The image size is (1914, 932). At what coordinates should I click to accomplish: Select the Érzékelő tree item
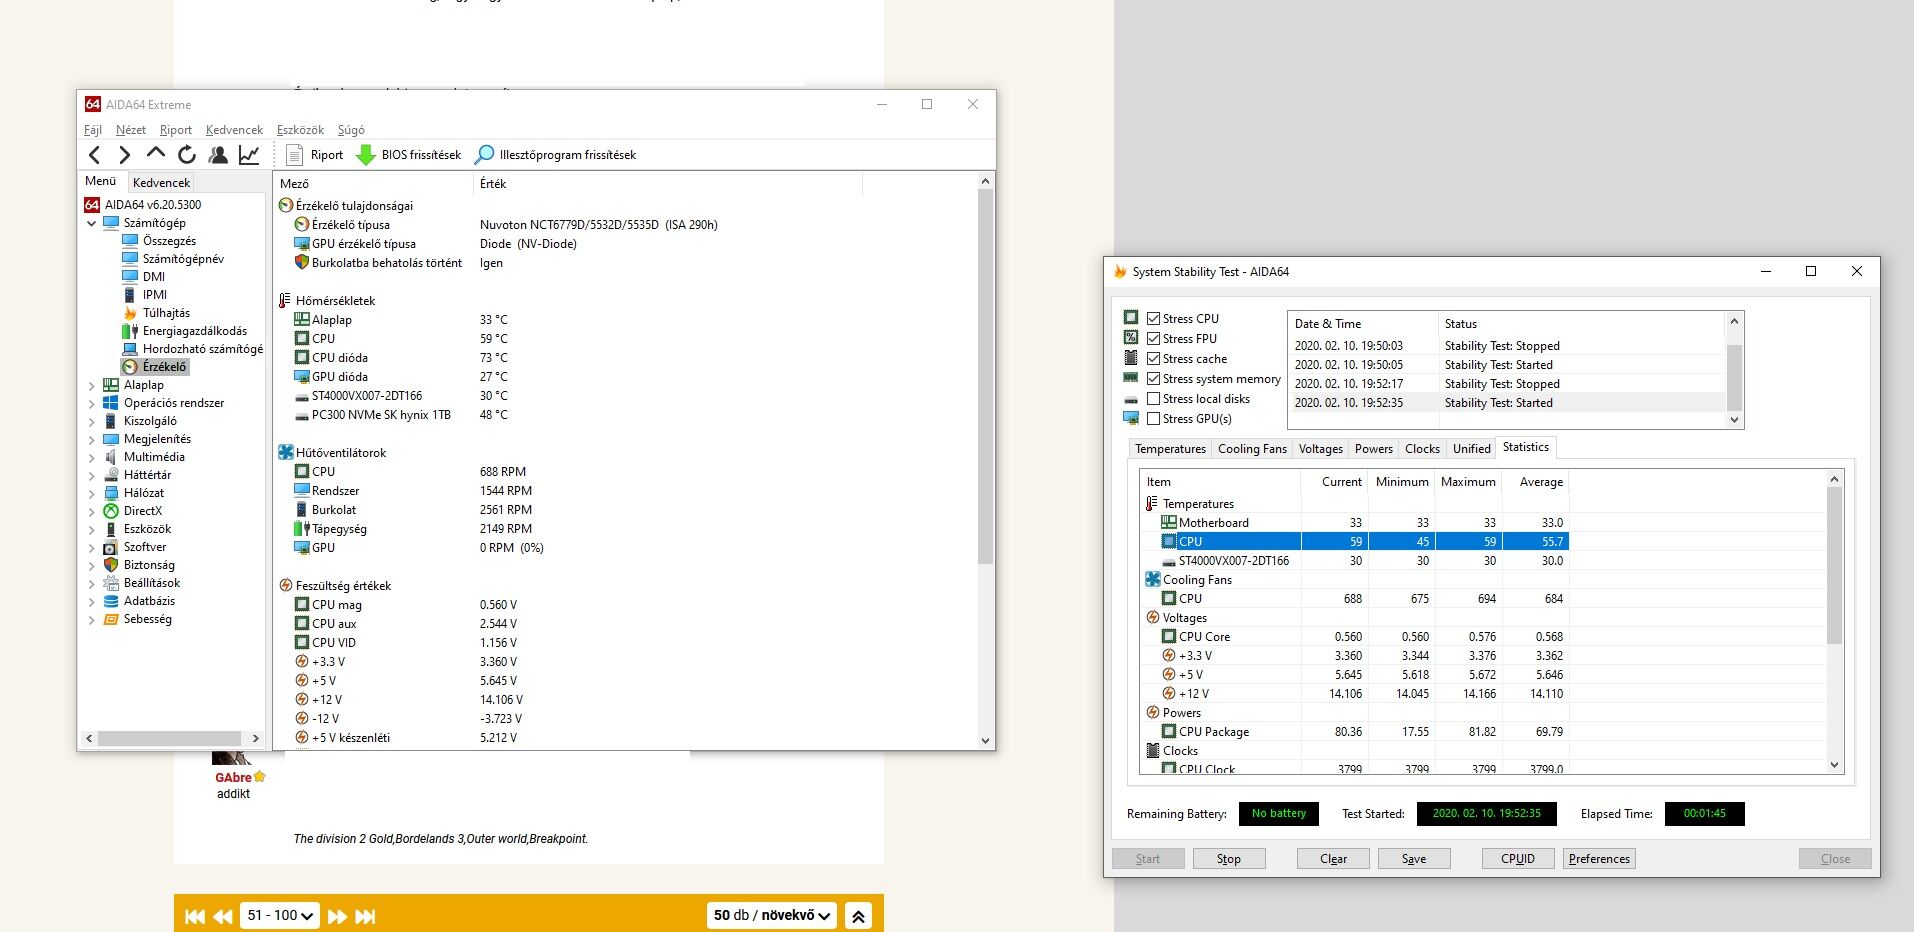pos(155,367)
